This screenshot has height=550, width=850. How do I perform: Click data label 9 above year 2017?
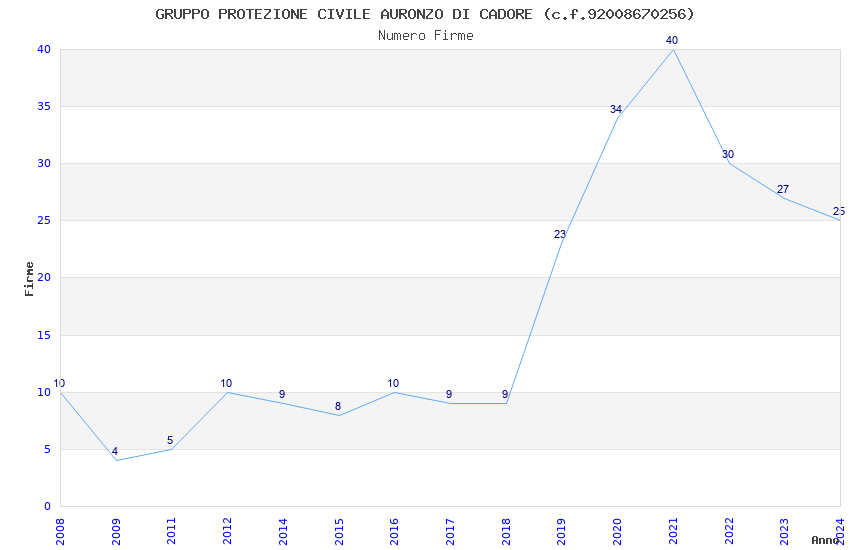coord(449,394)
